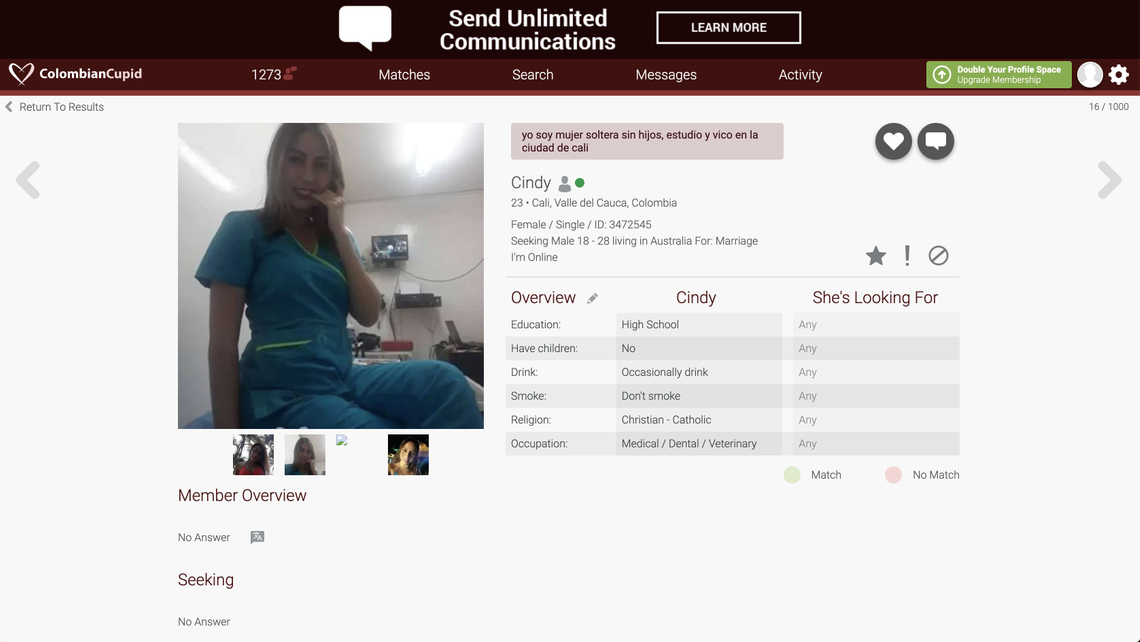Click the green online status dot
Viewport: 1140px width, 642px height.
pyautogui.click(x=579, y=182)
